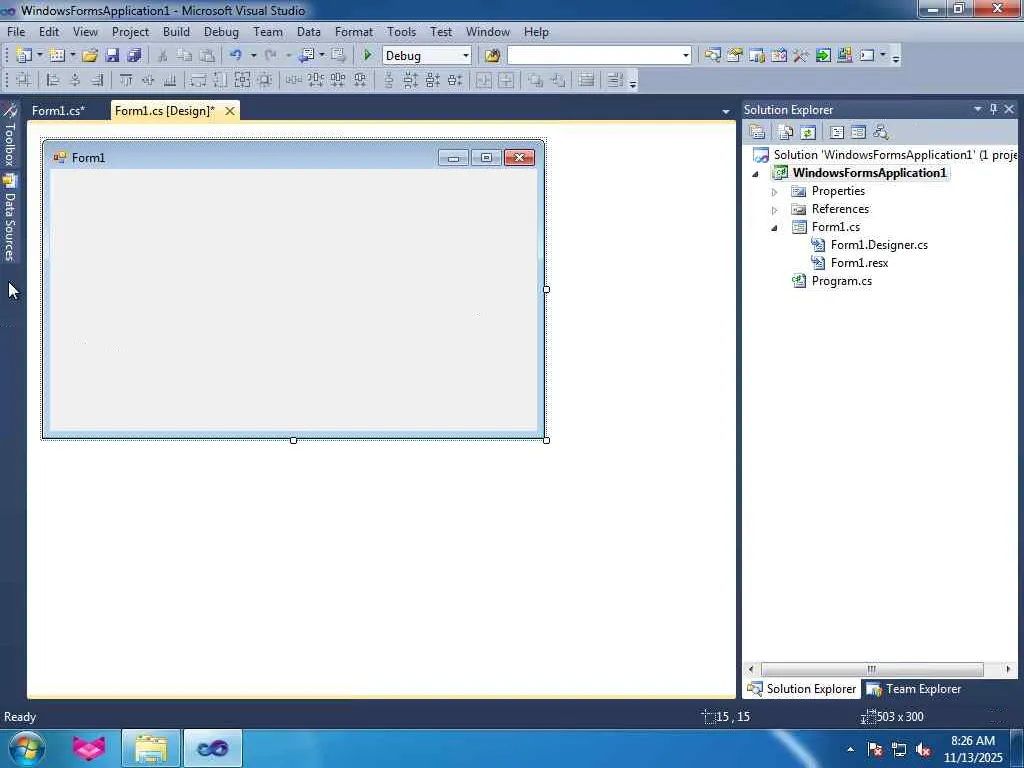Click the Undo arrow icon

click(x=236, y=56)
